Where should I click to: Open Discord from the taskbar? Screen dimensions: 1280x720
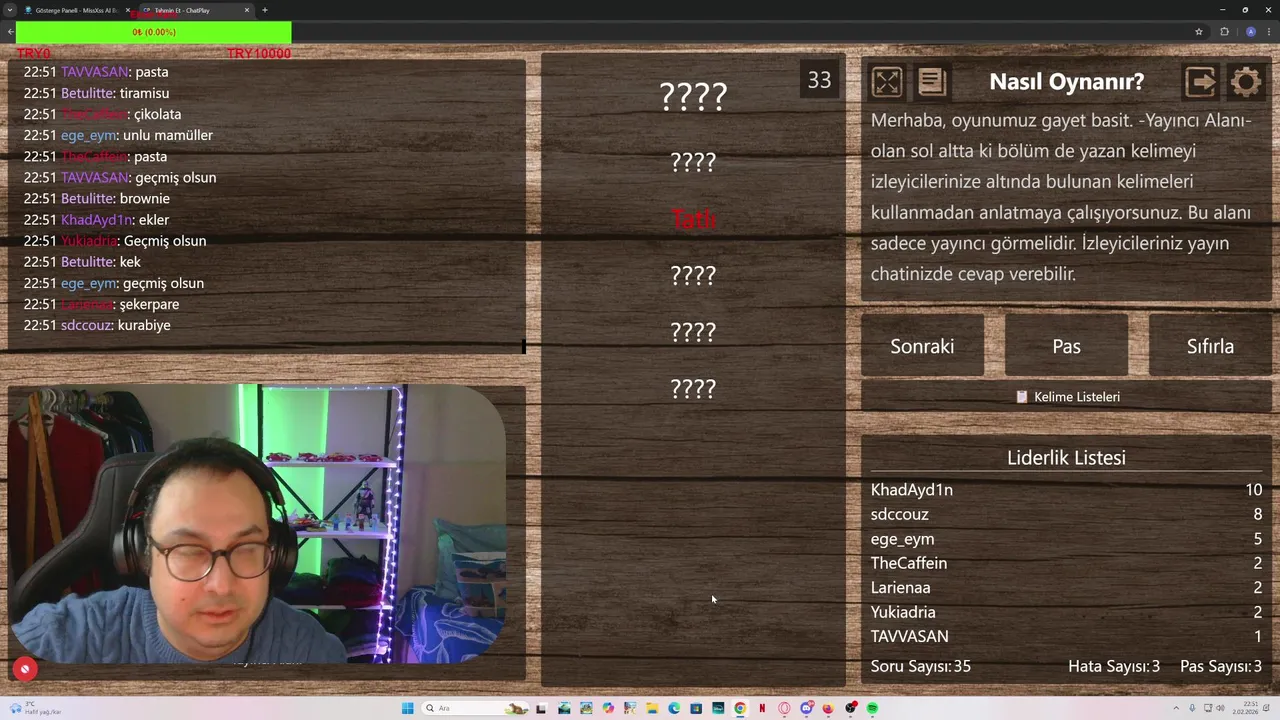pyautogui.click(x=806, y=708)
